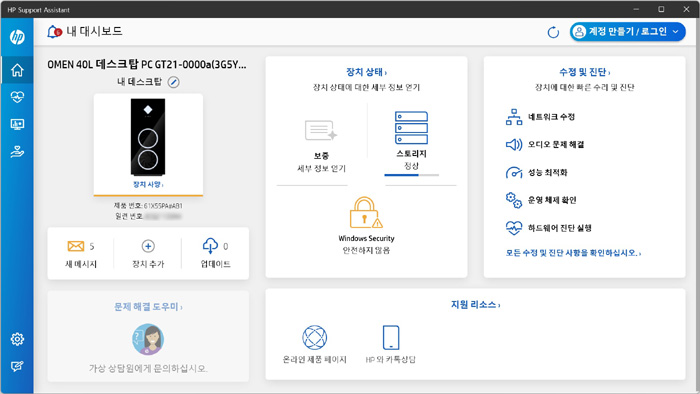
Task: Refresh the dashboard with circular arrow
Action: (553, 32)
